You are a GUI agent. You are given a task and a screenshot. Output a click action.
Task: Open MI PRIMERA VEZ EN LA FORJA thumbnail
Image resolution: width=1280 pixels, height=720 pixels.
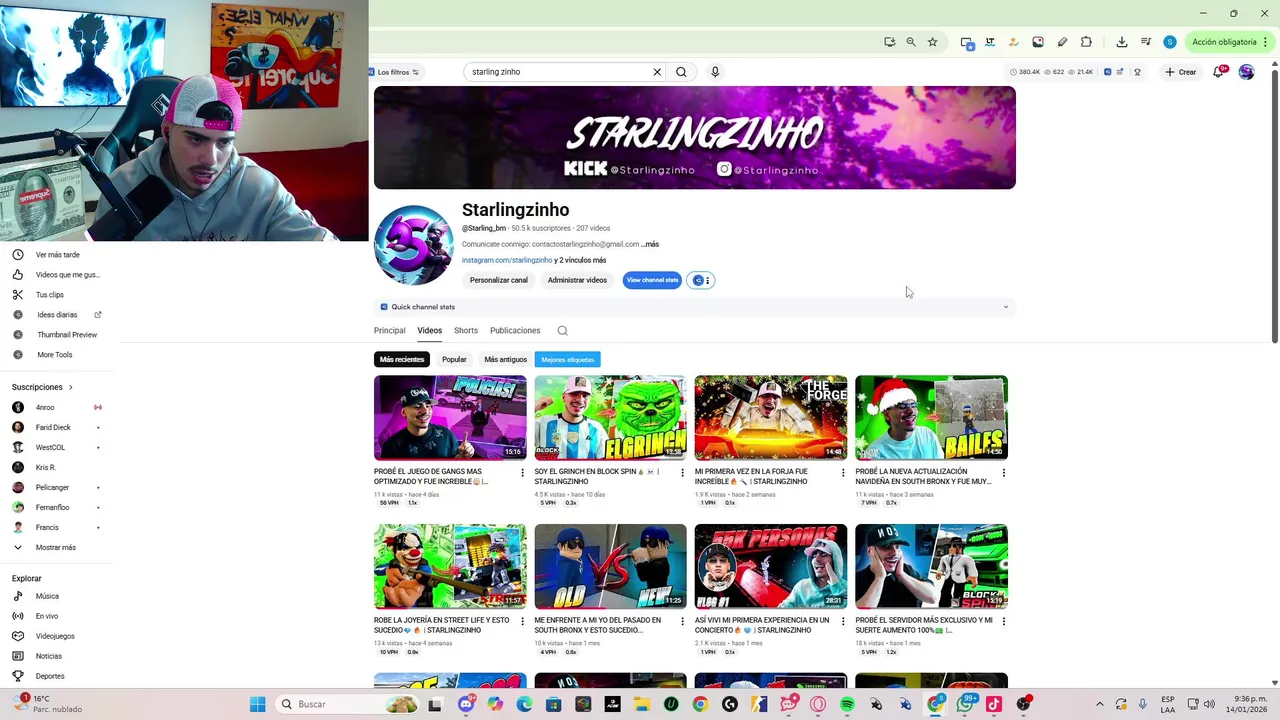coord(771,417)
